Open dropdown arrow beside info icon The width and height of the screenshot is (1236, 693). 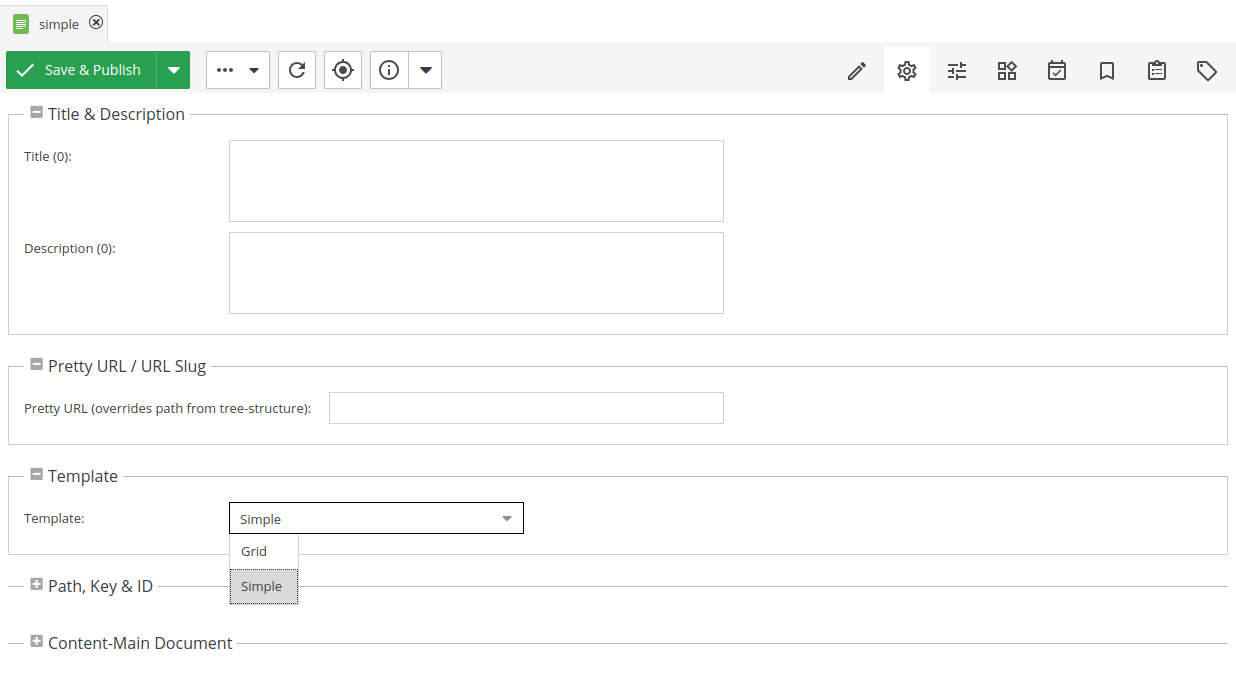[426, 70]
